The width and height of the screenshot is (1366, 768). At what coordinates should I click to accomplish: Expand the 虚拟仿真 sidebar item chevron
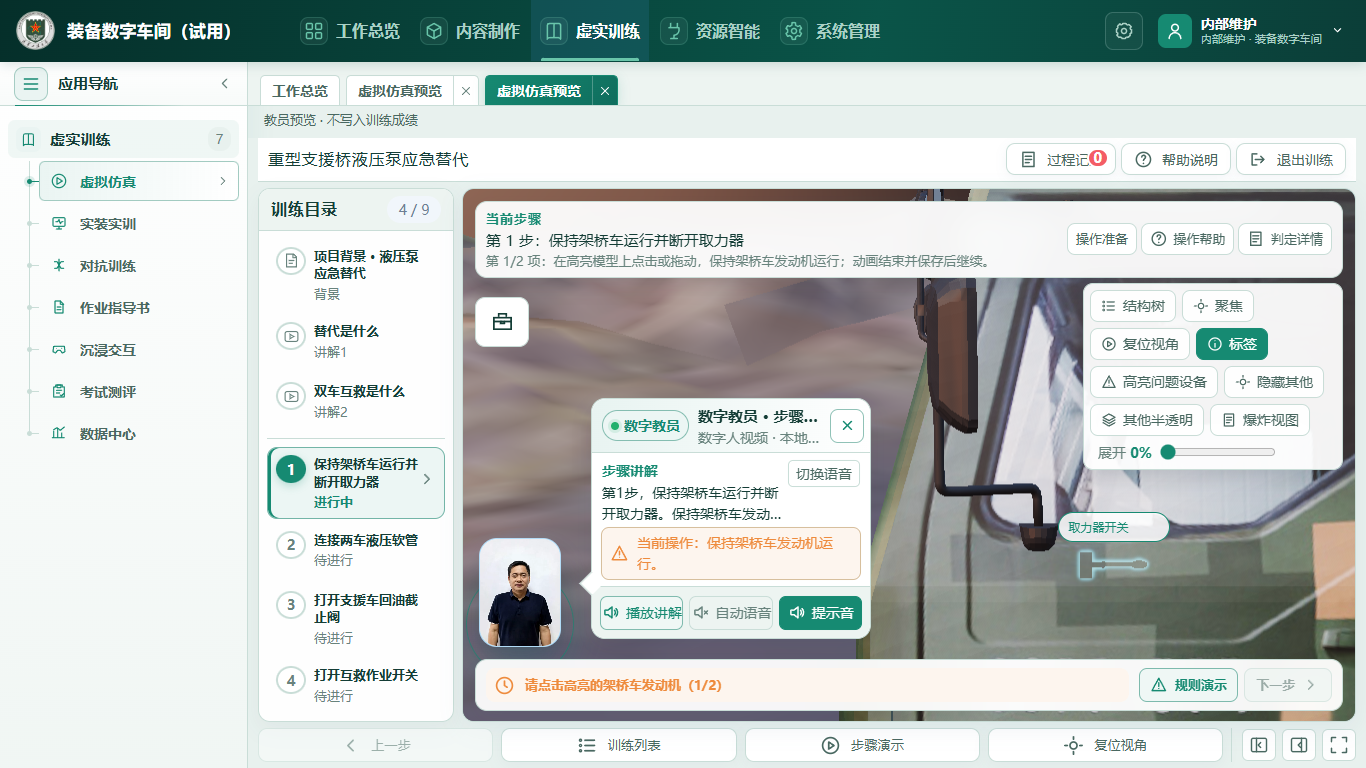click(x=223, y=182)
